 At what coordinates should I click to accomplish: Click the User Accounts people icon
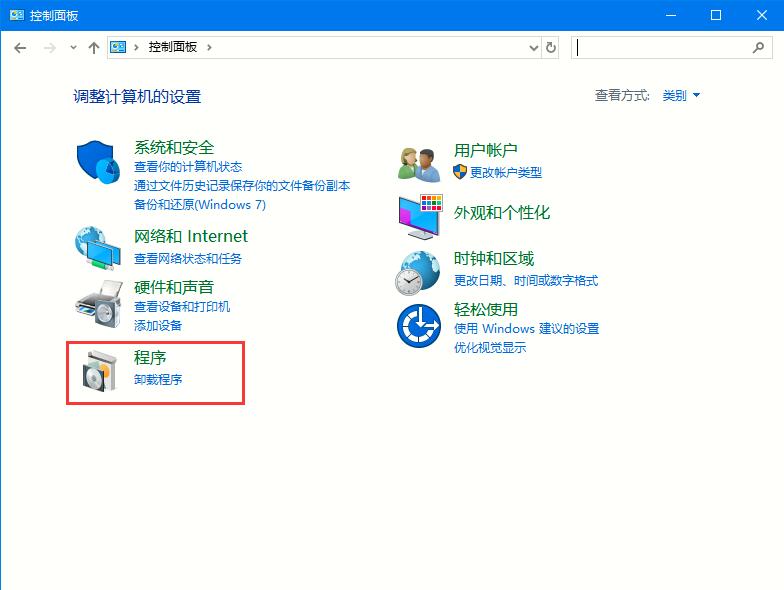pos(419,162)
